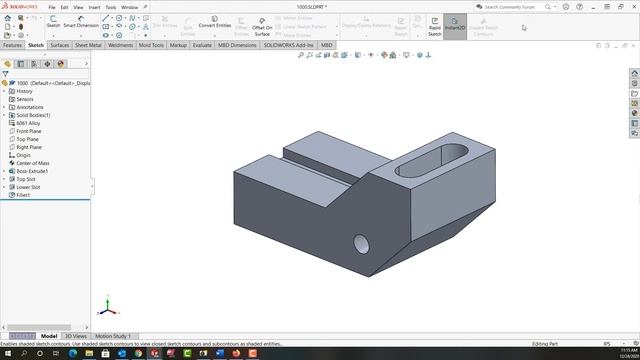This screenshot has height=360, width=640.
Task: Open File Explorer from taskbar
Action: 89,353
